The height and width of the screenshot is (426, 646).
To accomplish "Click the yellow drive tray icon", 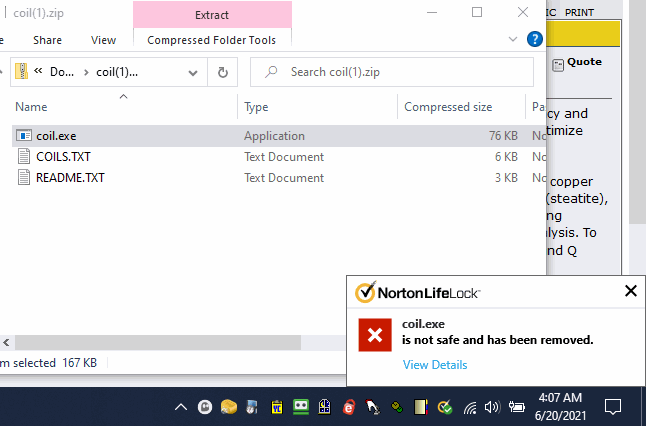I will [229, 407].
